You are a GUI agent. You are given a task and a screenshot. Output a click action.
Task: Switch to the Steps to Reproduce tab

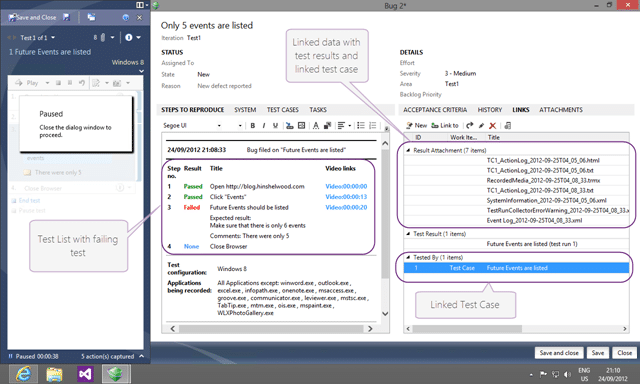(192, 110)
